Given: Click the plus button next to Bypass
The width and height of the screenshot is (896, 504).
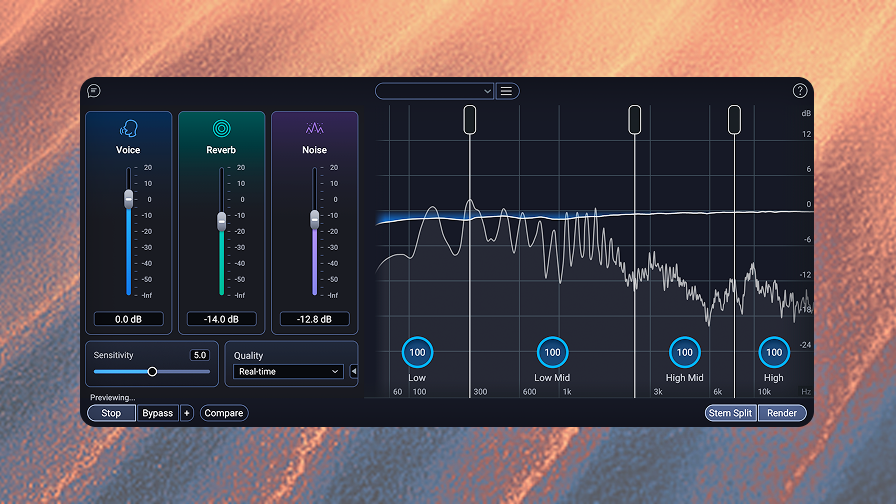Looking at the screenshot, I should coord(186,413).
